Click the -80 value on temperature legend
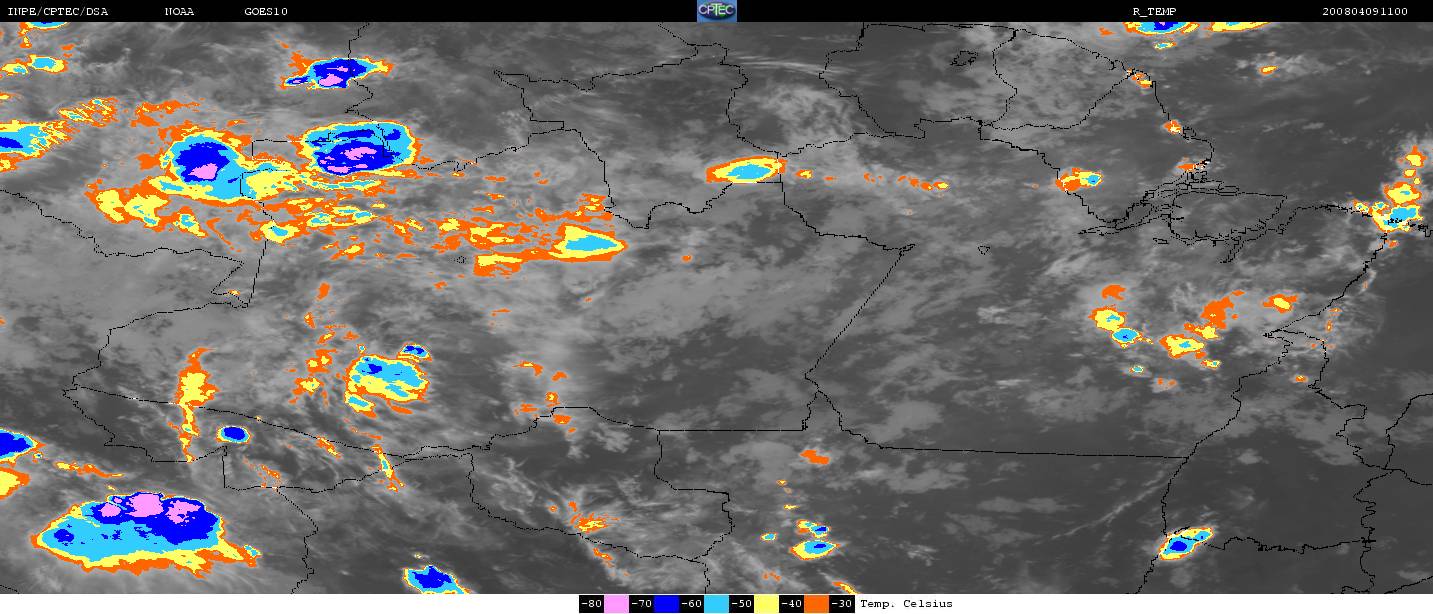 (x=591, y=604)
